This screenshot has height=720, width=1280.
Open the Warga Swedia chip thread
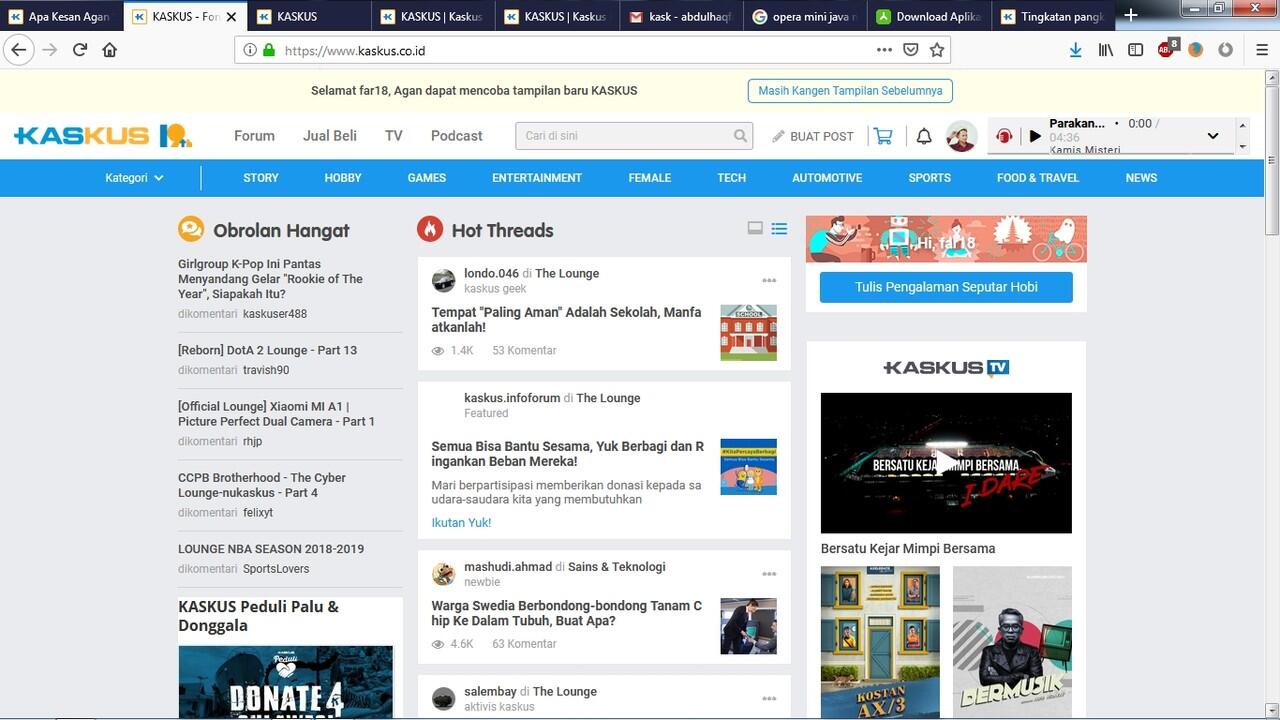pos(566,613)
